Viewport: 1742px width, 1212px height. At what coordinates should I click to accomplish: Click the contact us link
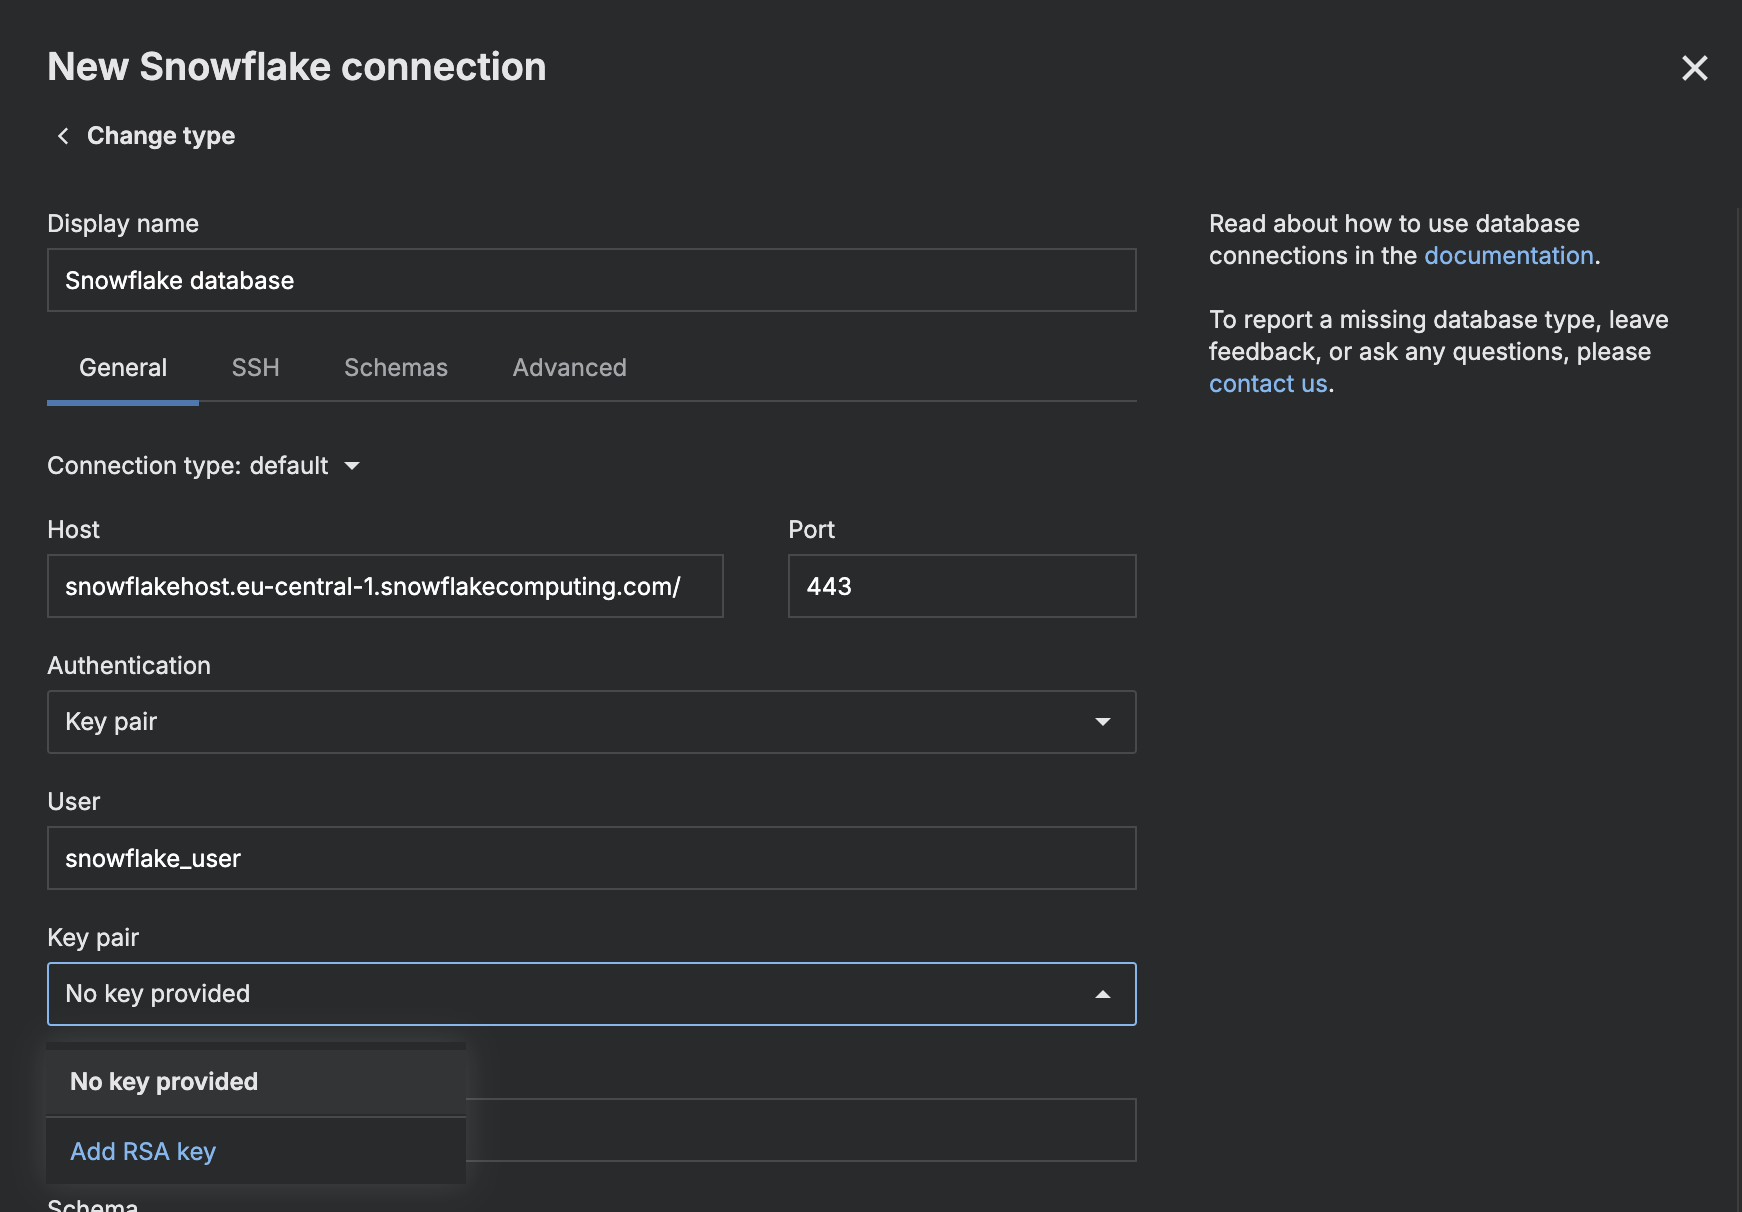pos(1268,383)
